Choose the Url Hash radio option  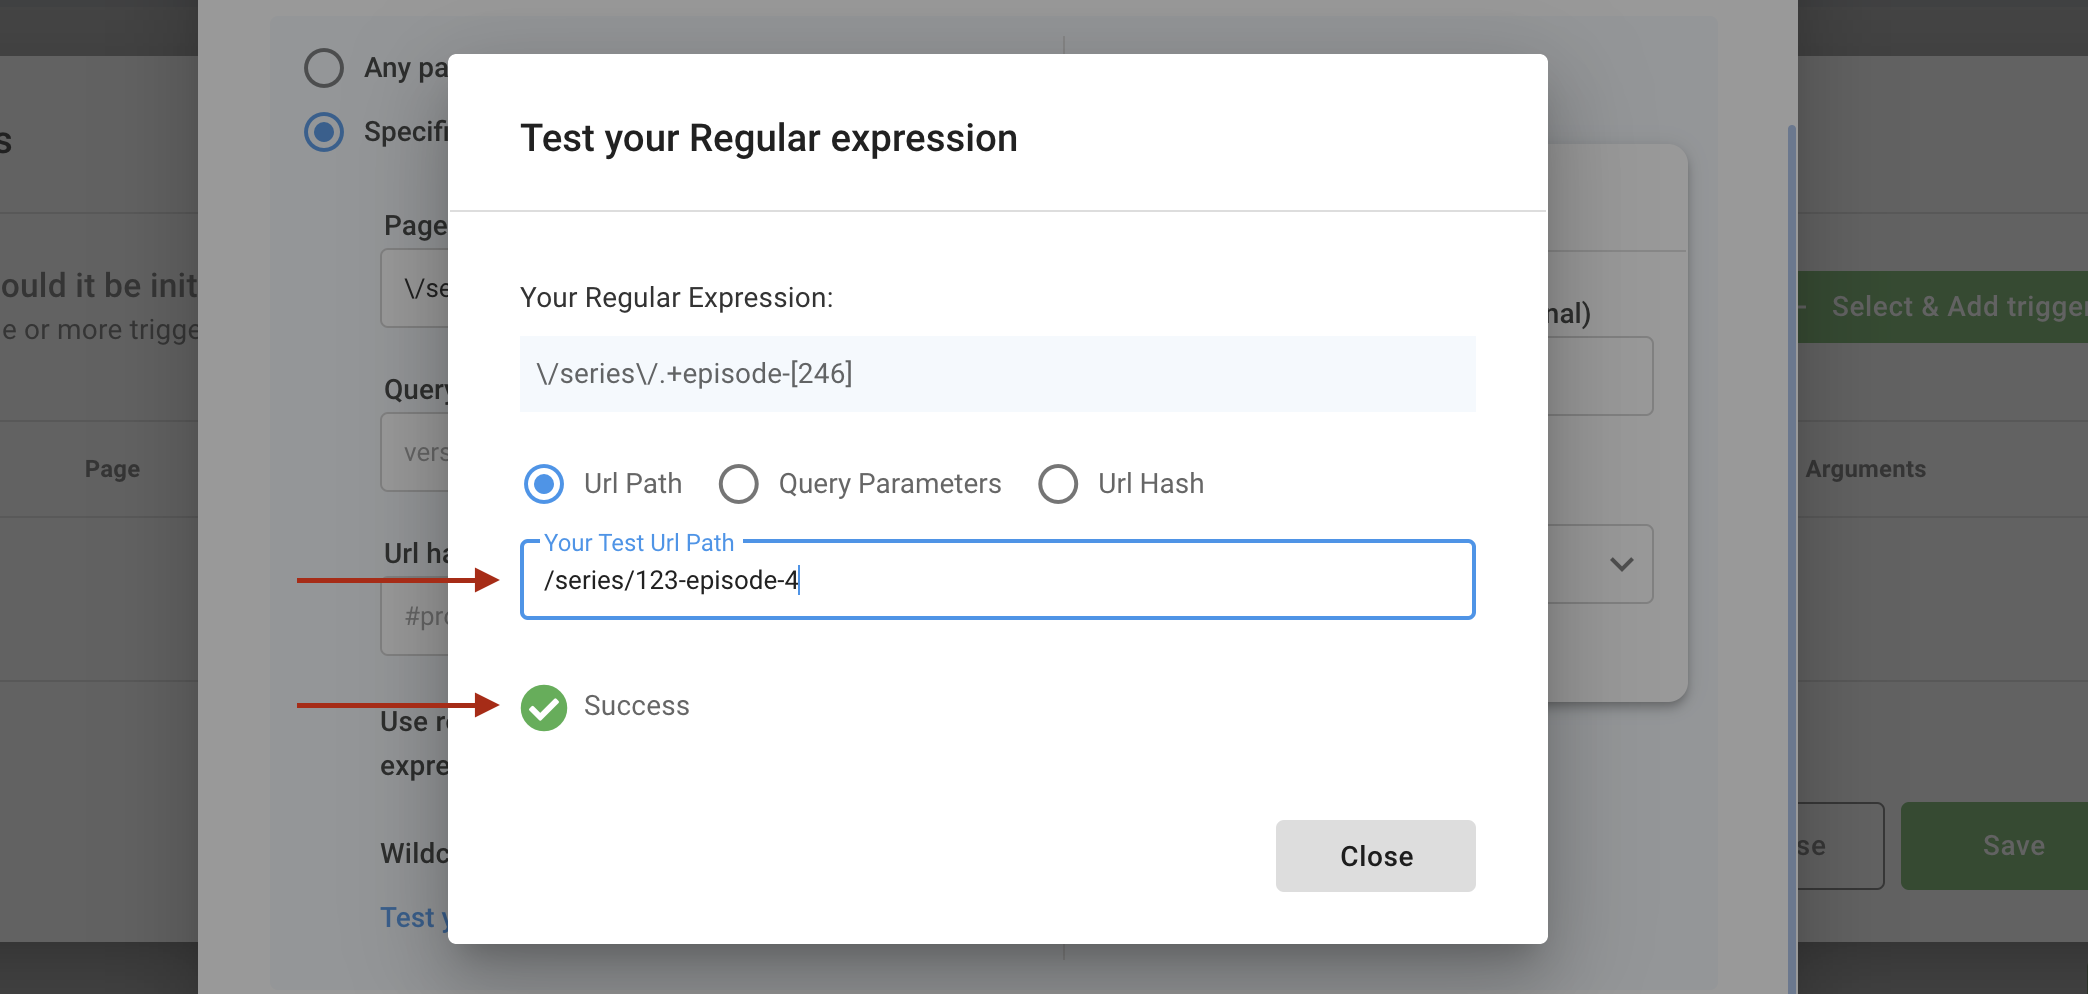pyautogui.click(x=1058, y=484)
